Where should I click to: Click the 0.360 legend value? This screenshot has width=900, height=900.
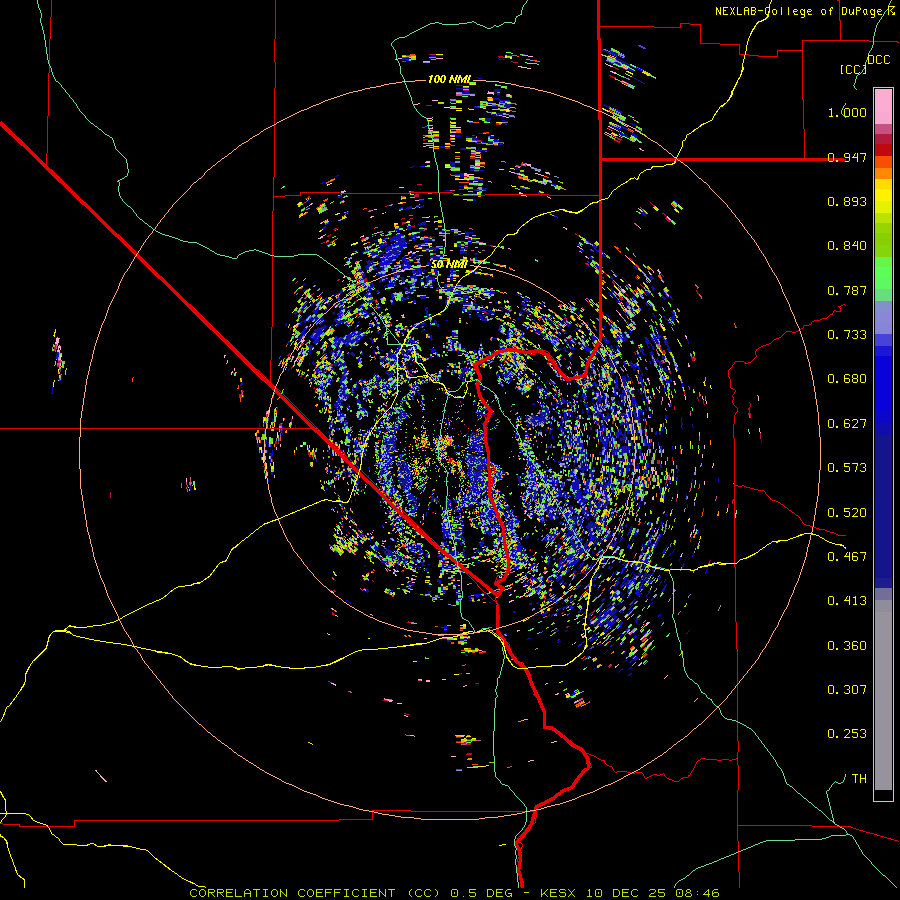(x=847, y=646)
